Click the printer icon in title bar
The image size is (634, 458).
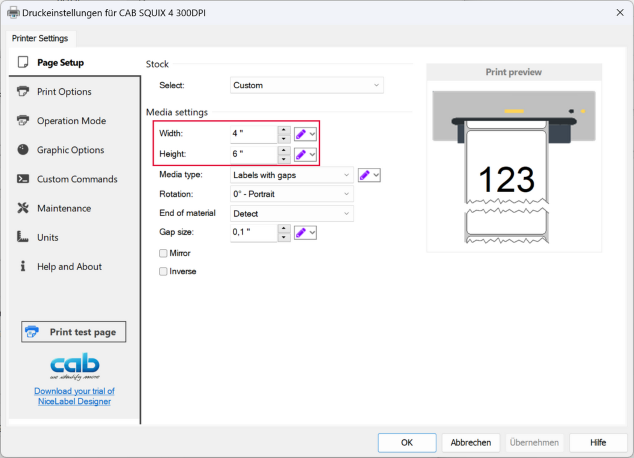point(13,13)
